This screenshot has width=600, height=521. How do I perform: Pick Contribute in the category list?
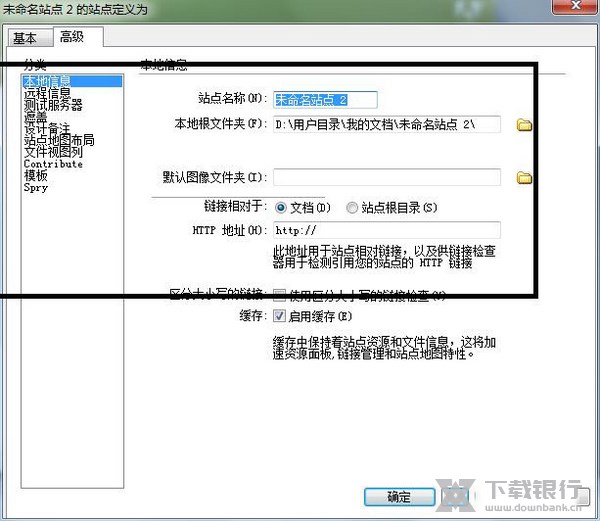pyautogui.click(x=52, y=164)
